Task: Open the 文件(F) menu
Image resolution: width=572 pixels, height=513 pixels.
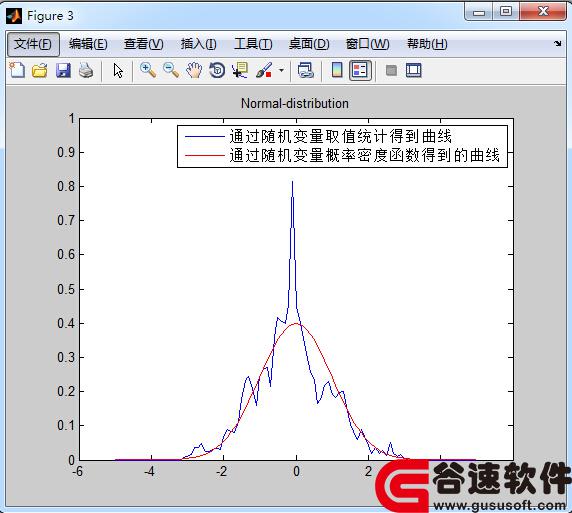Action: pos(33,44)
